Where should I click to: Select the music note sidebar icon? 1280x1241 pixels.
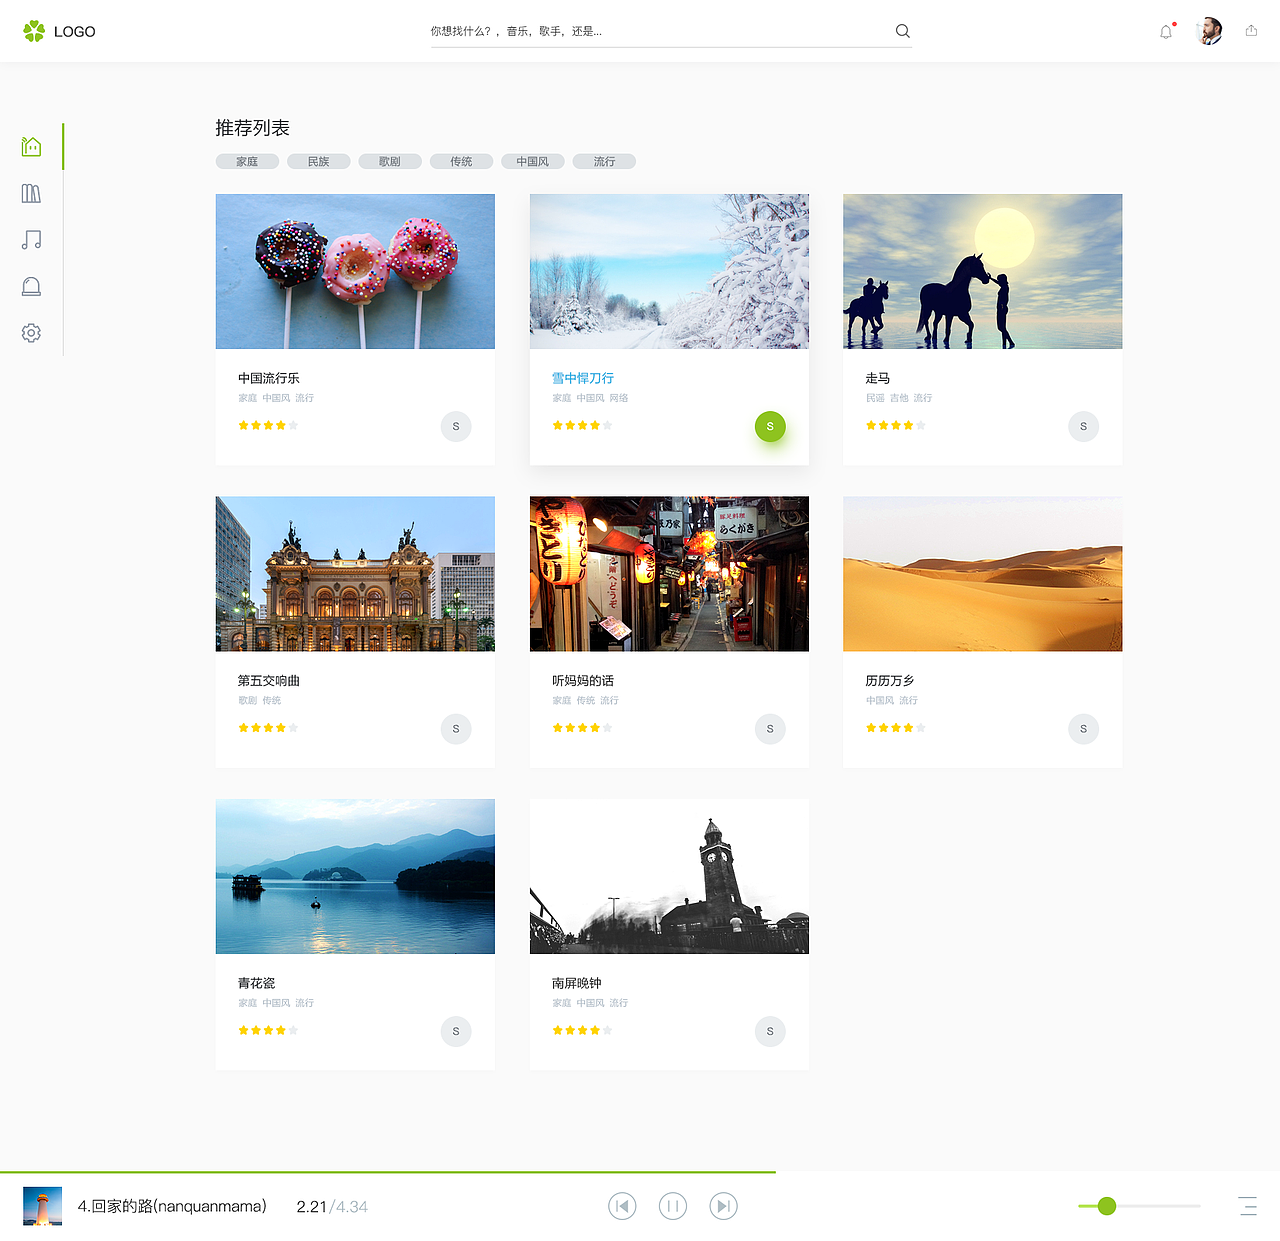coord(31,239)
